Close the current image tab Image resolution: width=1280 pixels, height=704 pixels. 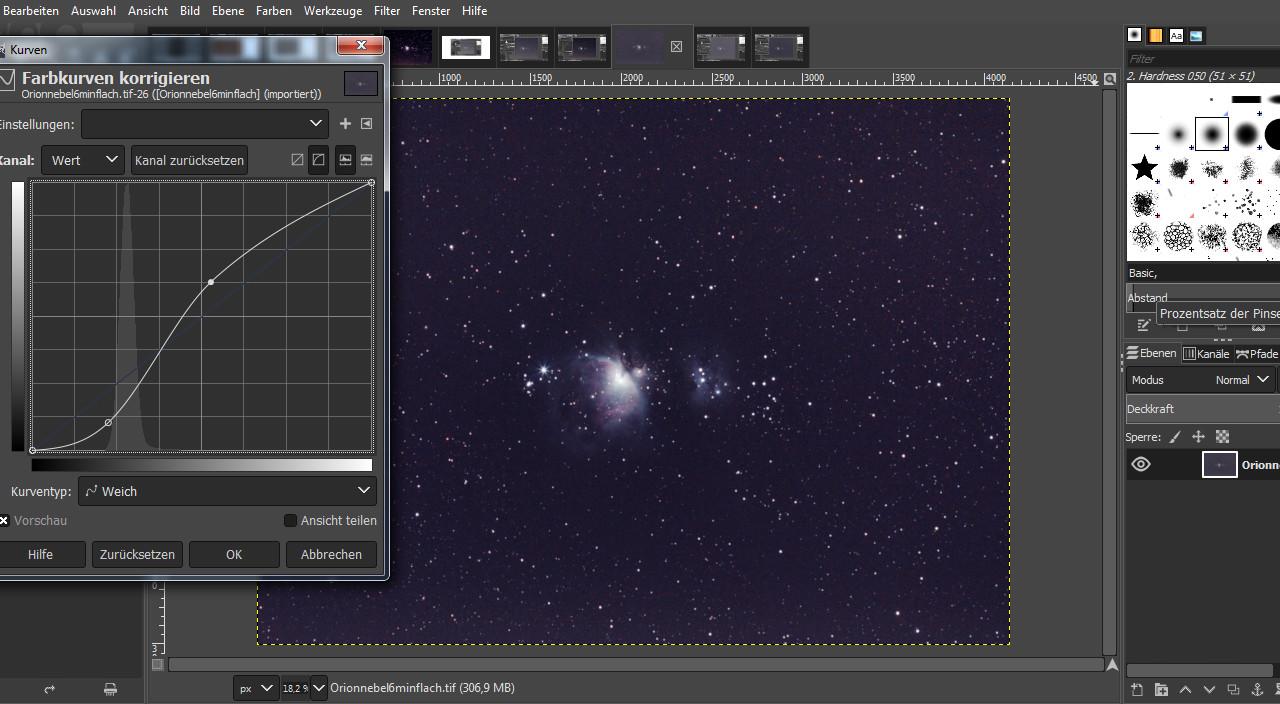(x=676, y=46)
